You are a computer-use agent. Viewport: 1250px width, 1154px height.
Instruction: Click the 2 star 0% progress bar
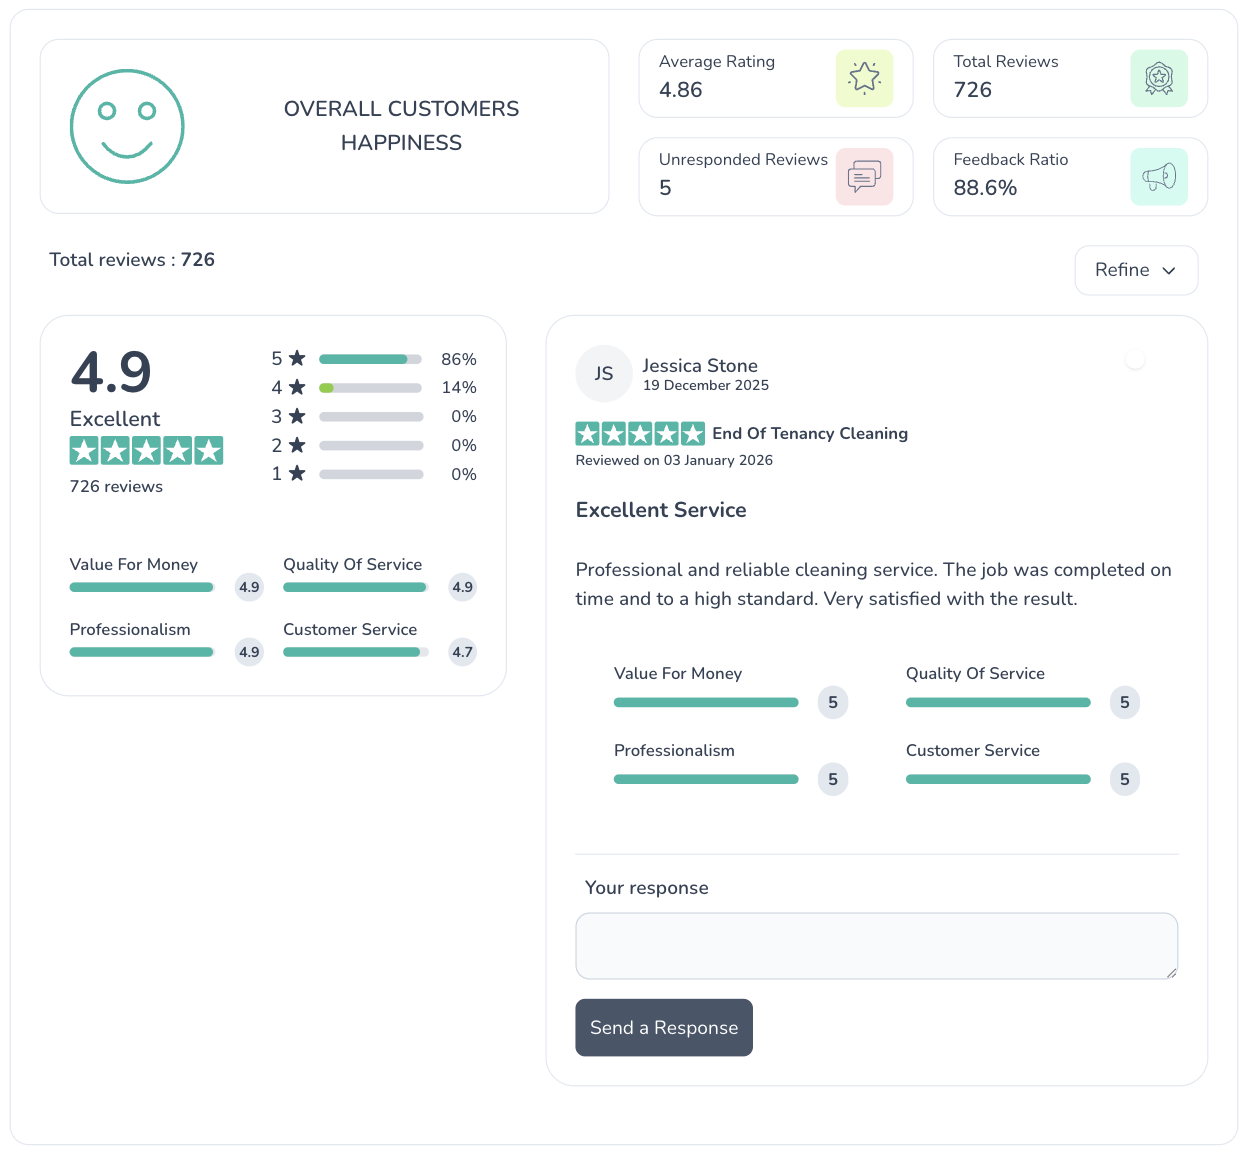click(x=371, y=446)
